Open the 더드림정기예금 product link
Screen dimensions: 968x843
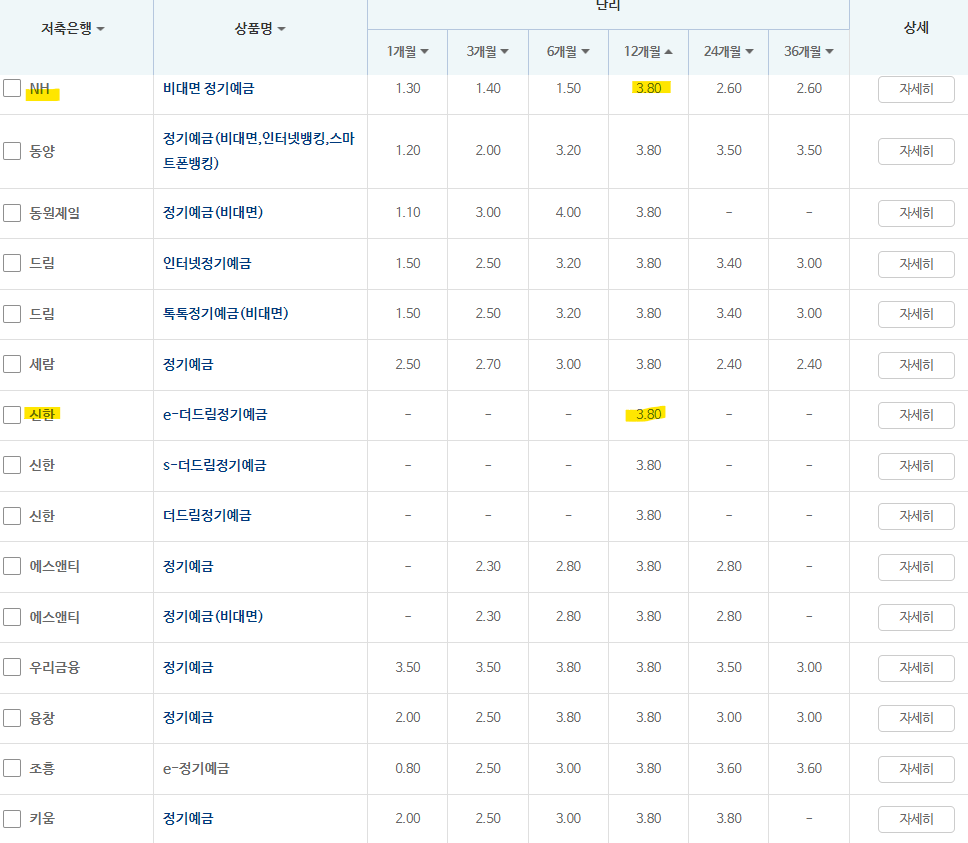click(207, 515)
